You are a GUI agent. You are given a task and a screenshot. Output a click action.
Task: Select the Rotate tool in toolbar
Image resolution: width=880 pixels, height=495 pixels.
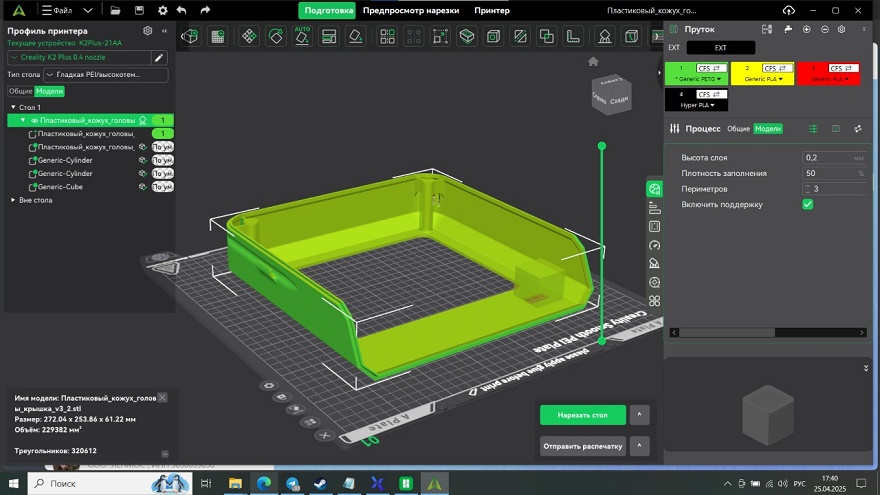click(x=276, y=36)
